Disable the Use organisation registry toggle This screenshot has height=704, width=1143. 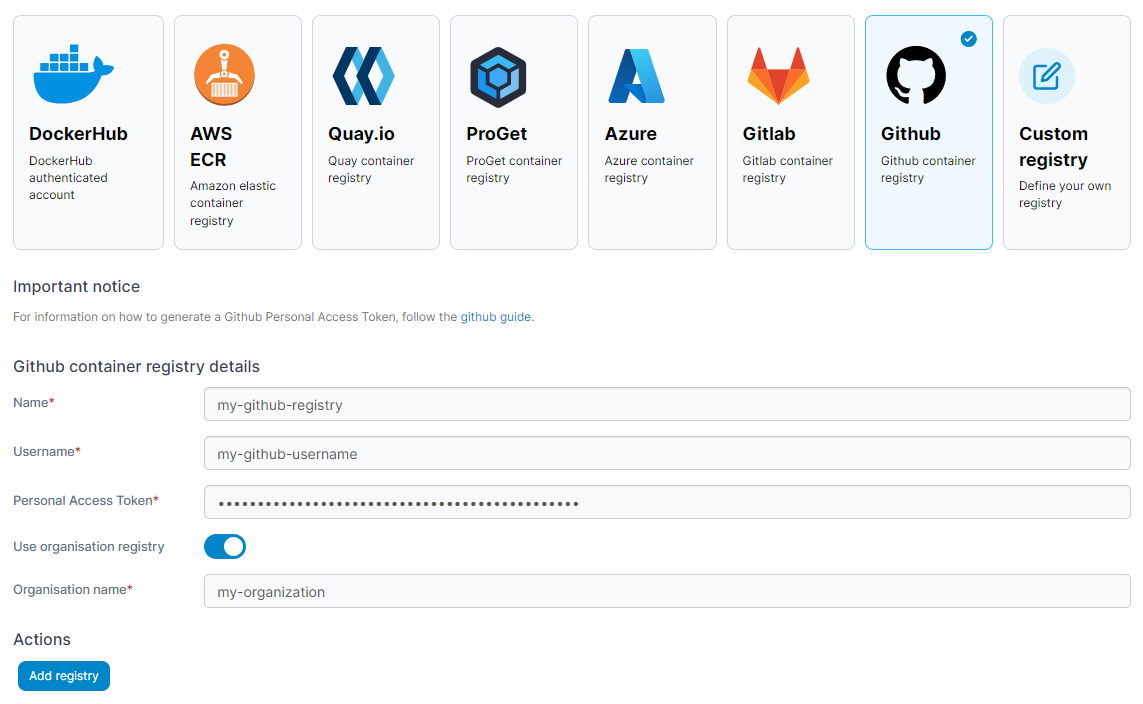(225, 546)
